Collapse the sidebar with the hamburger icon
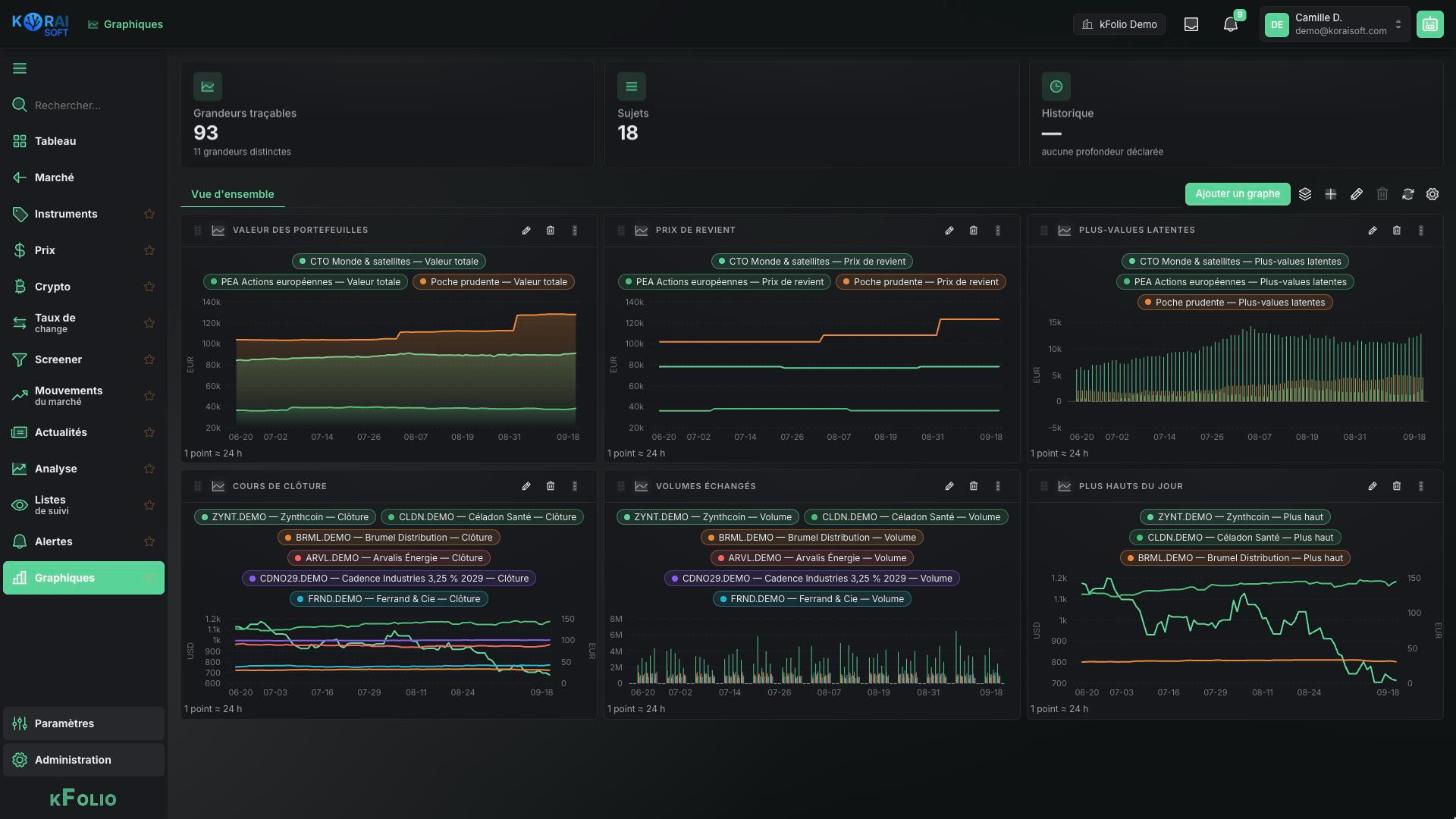 (20, 68)
